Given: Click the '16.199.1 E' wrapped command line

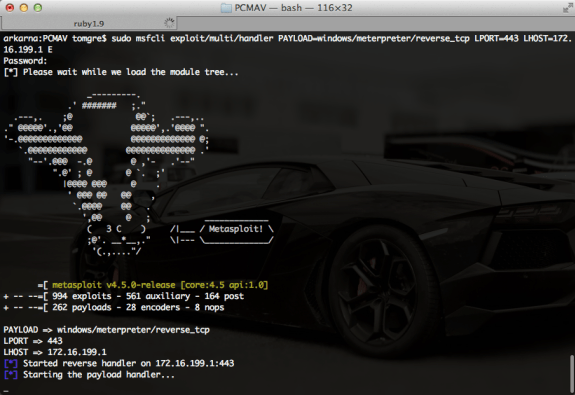Looking at the screenshot, I should pyautogui.click(x=28, y=50).
